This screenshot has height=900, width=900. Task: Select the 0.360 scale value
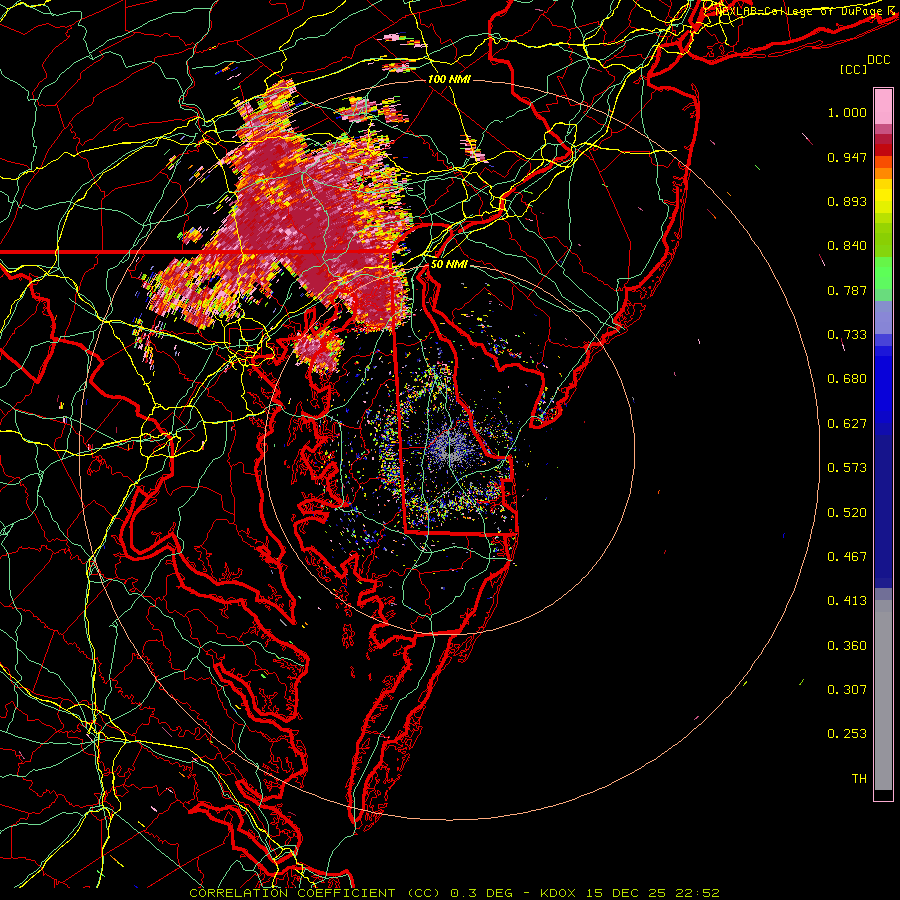(x=847, y=646)
